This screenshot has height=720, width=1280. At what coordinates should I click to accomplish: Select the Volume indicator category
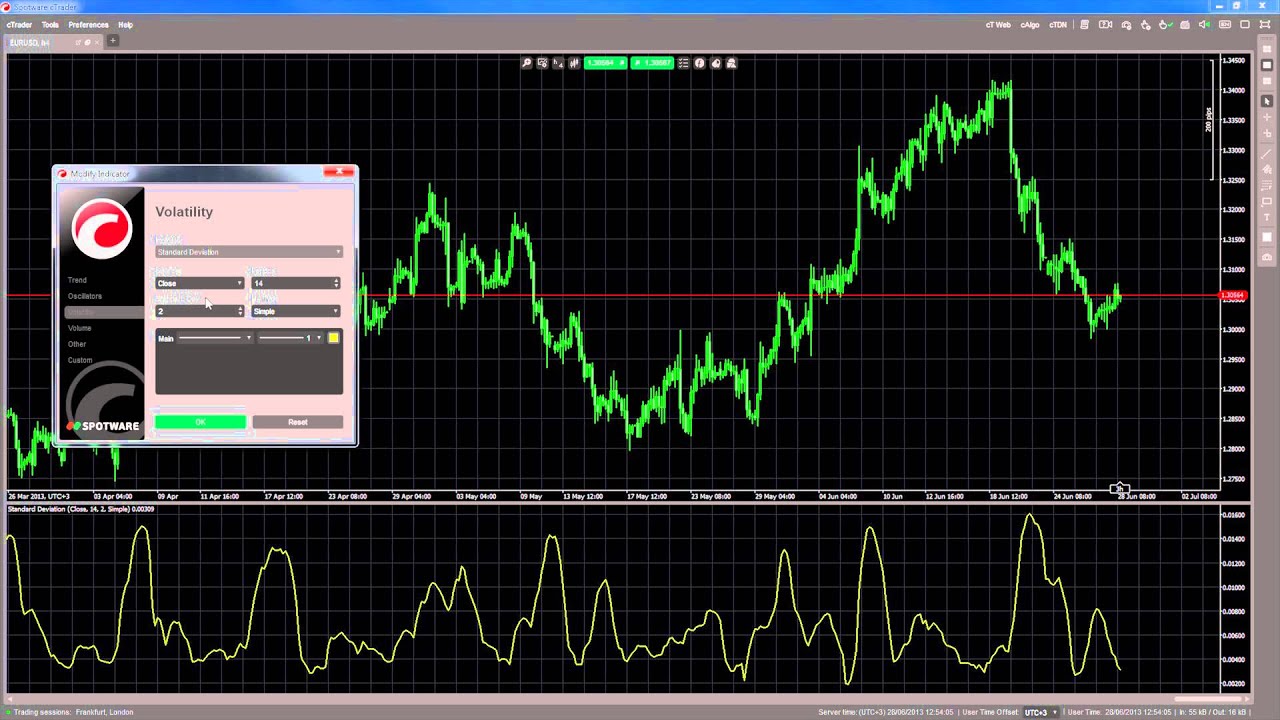(79, 328)
